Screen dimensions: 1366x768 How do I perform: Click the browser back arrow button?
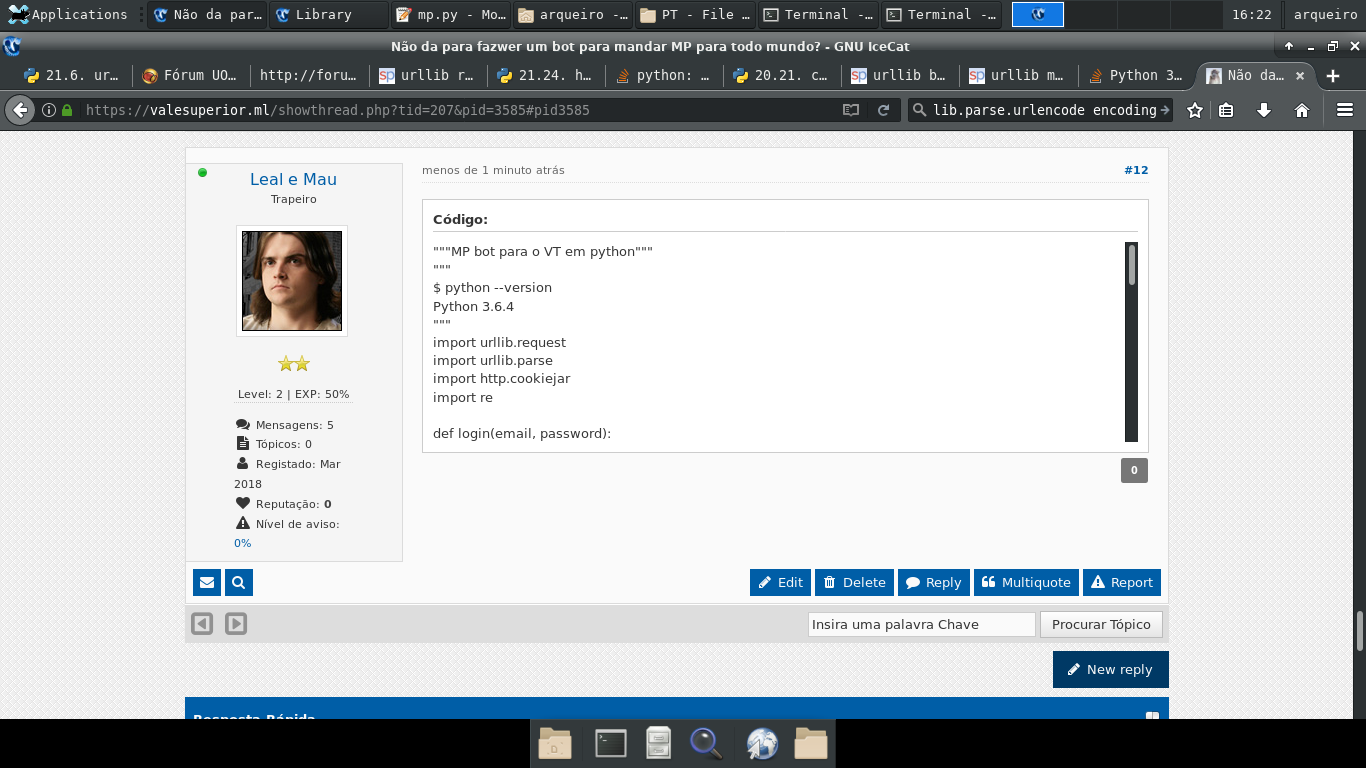[x=20, y=110]
